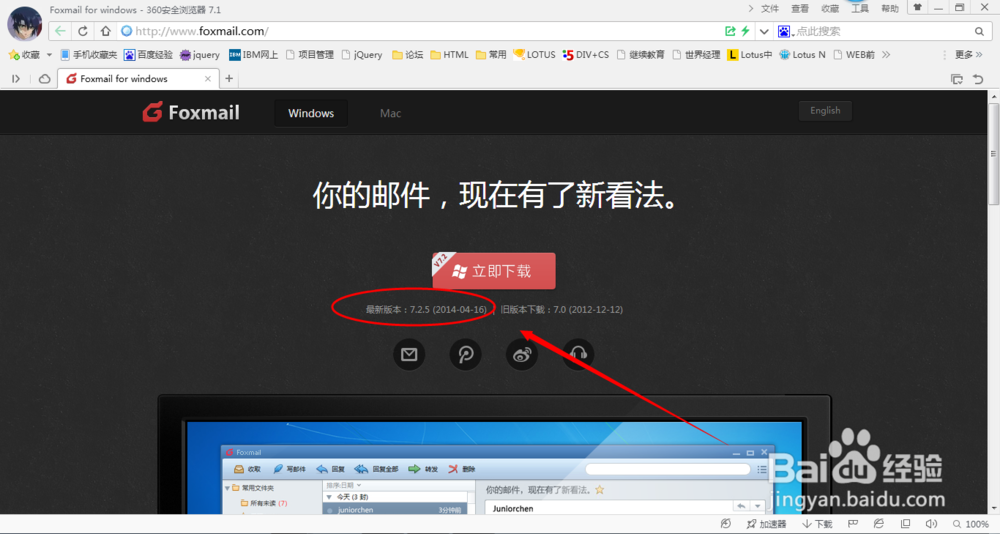Click the magnifier search button
This screenshot has height=534, width=1000.
979,31
